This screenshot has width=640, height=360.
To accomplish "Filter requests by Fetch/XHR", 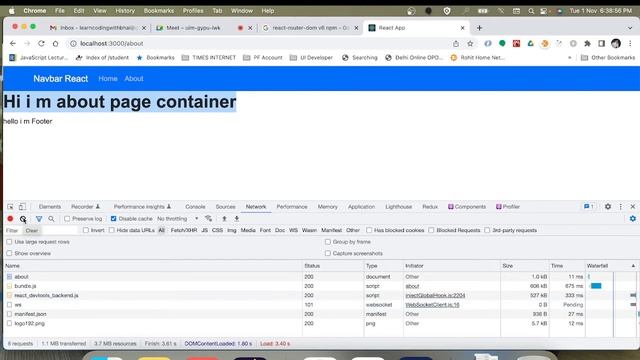I will point(184,230).
